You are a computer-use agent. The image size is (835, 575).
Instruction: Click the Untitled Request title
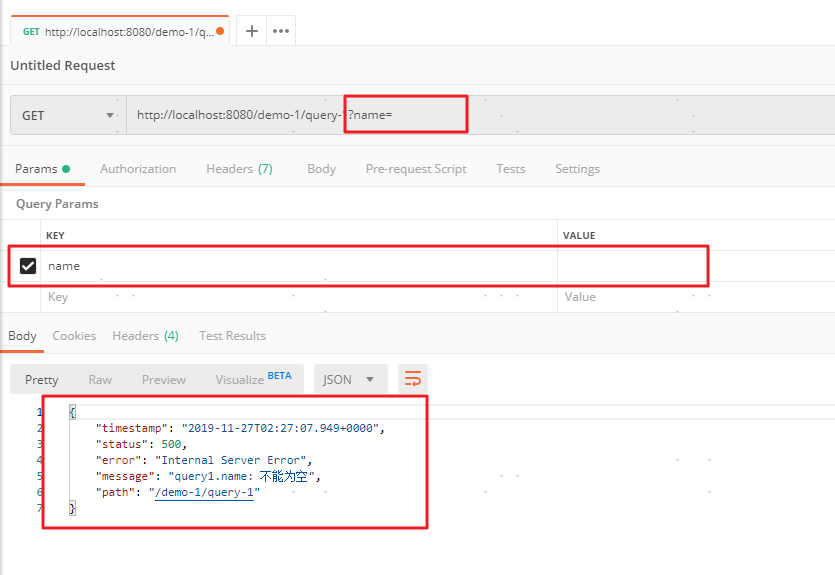[62, 65]
